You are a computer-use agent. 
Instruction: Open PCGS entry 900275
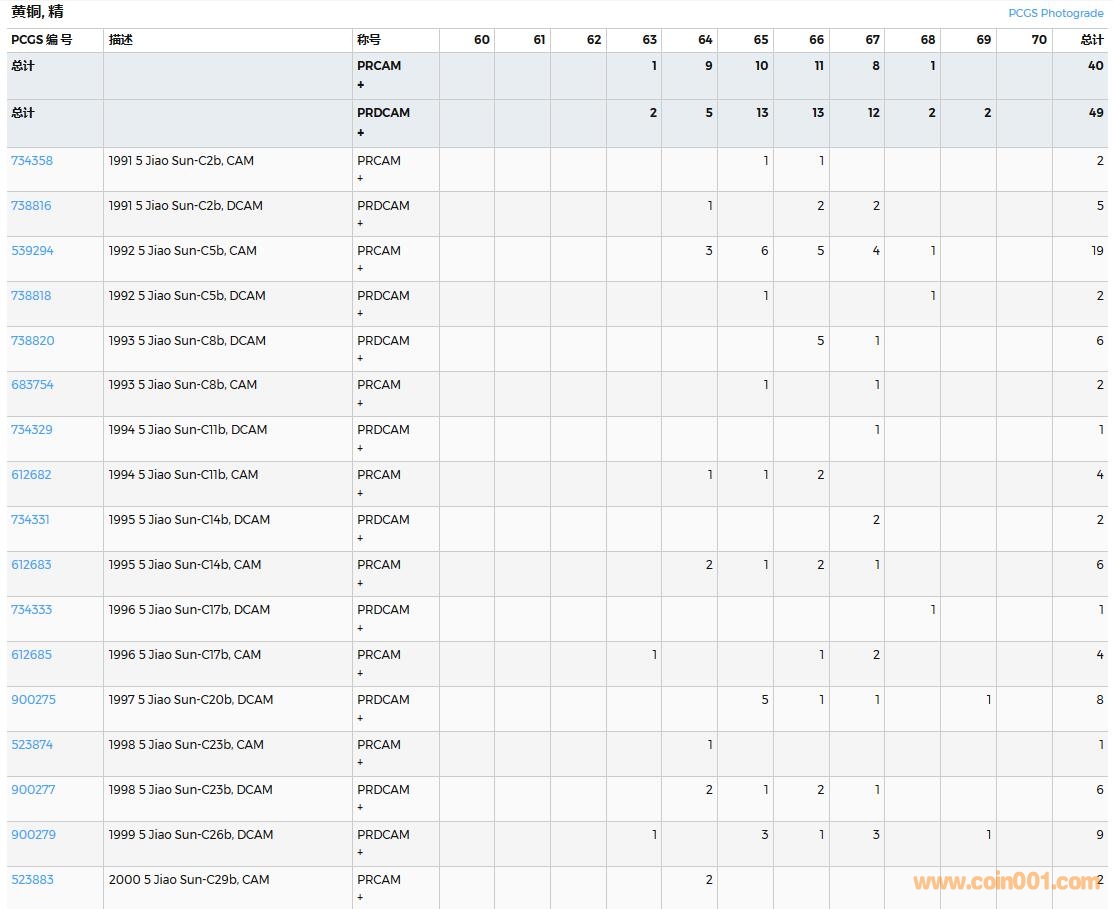[x=33, y=700]
